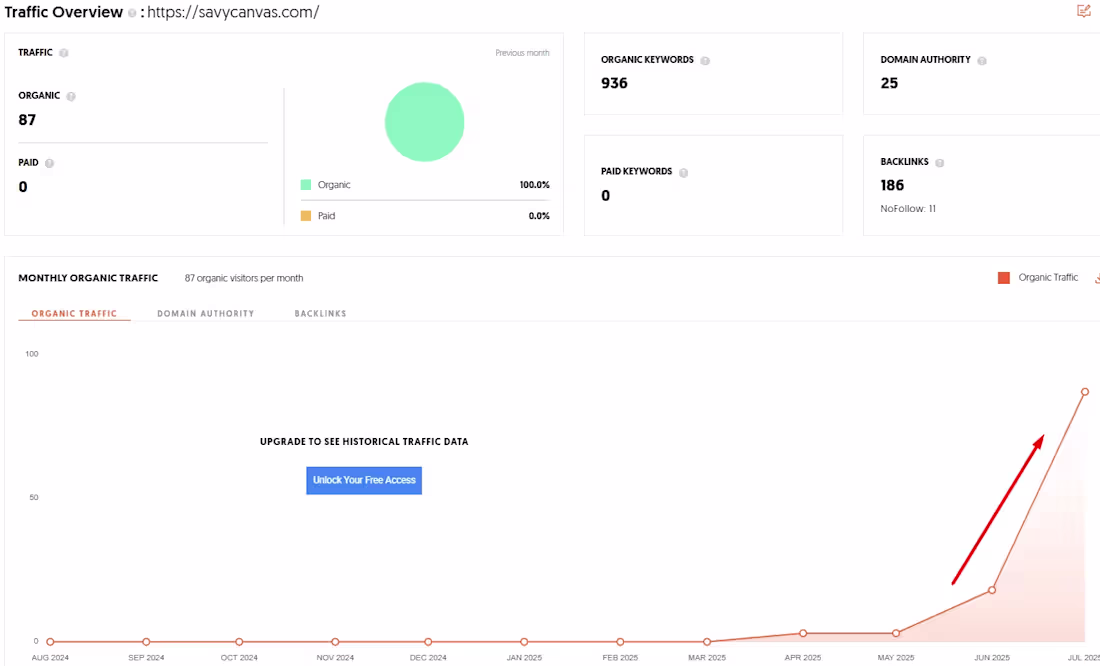Click the Unlock Your Free Access button
The width and height of the screenshot is (1100, 666).
[364, 480]
